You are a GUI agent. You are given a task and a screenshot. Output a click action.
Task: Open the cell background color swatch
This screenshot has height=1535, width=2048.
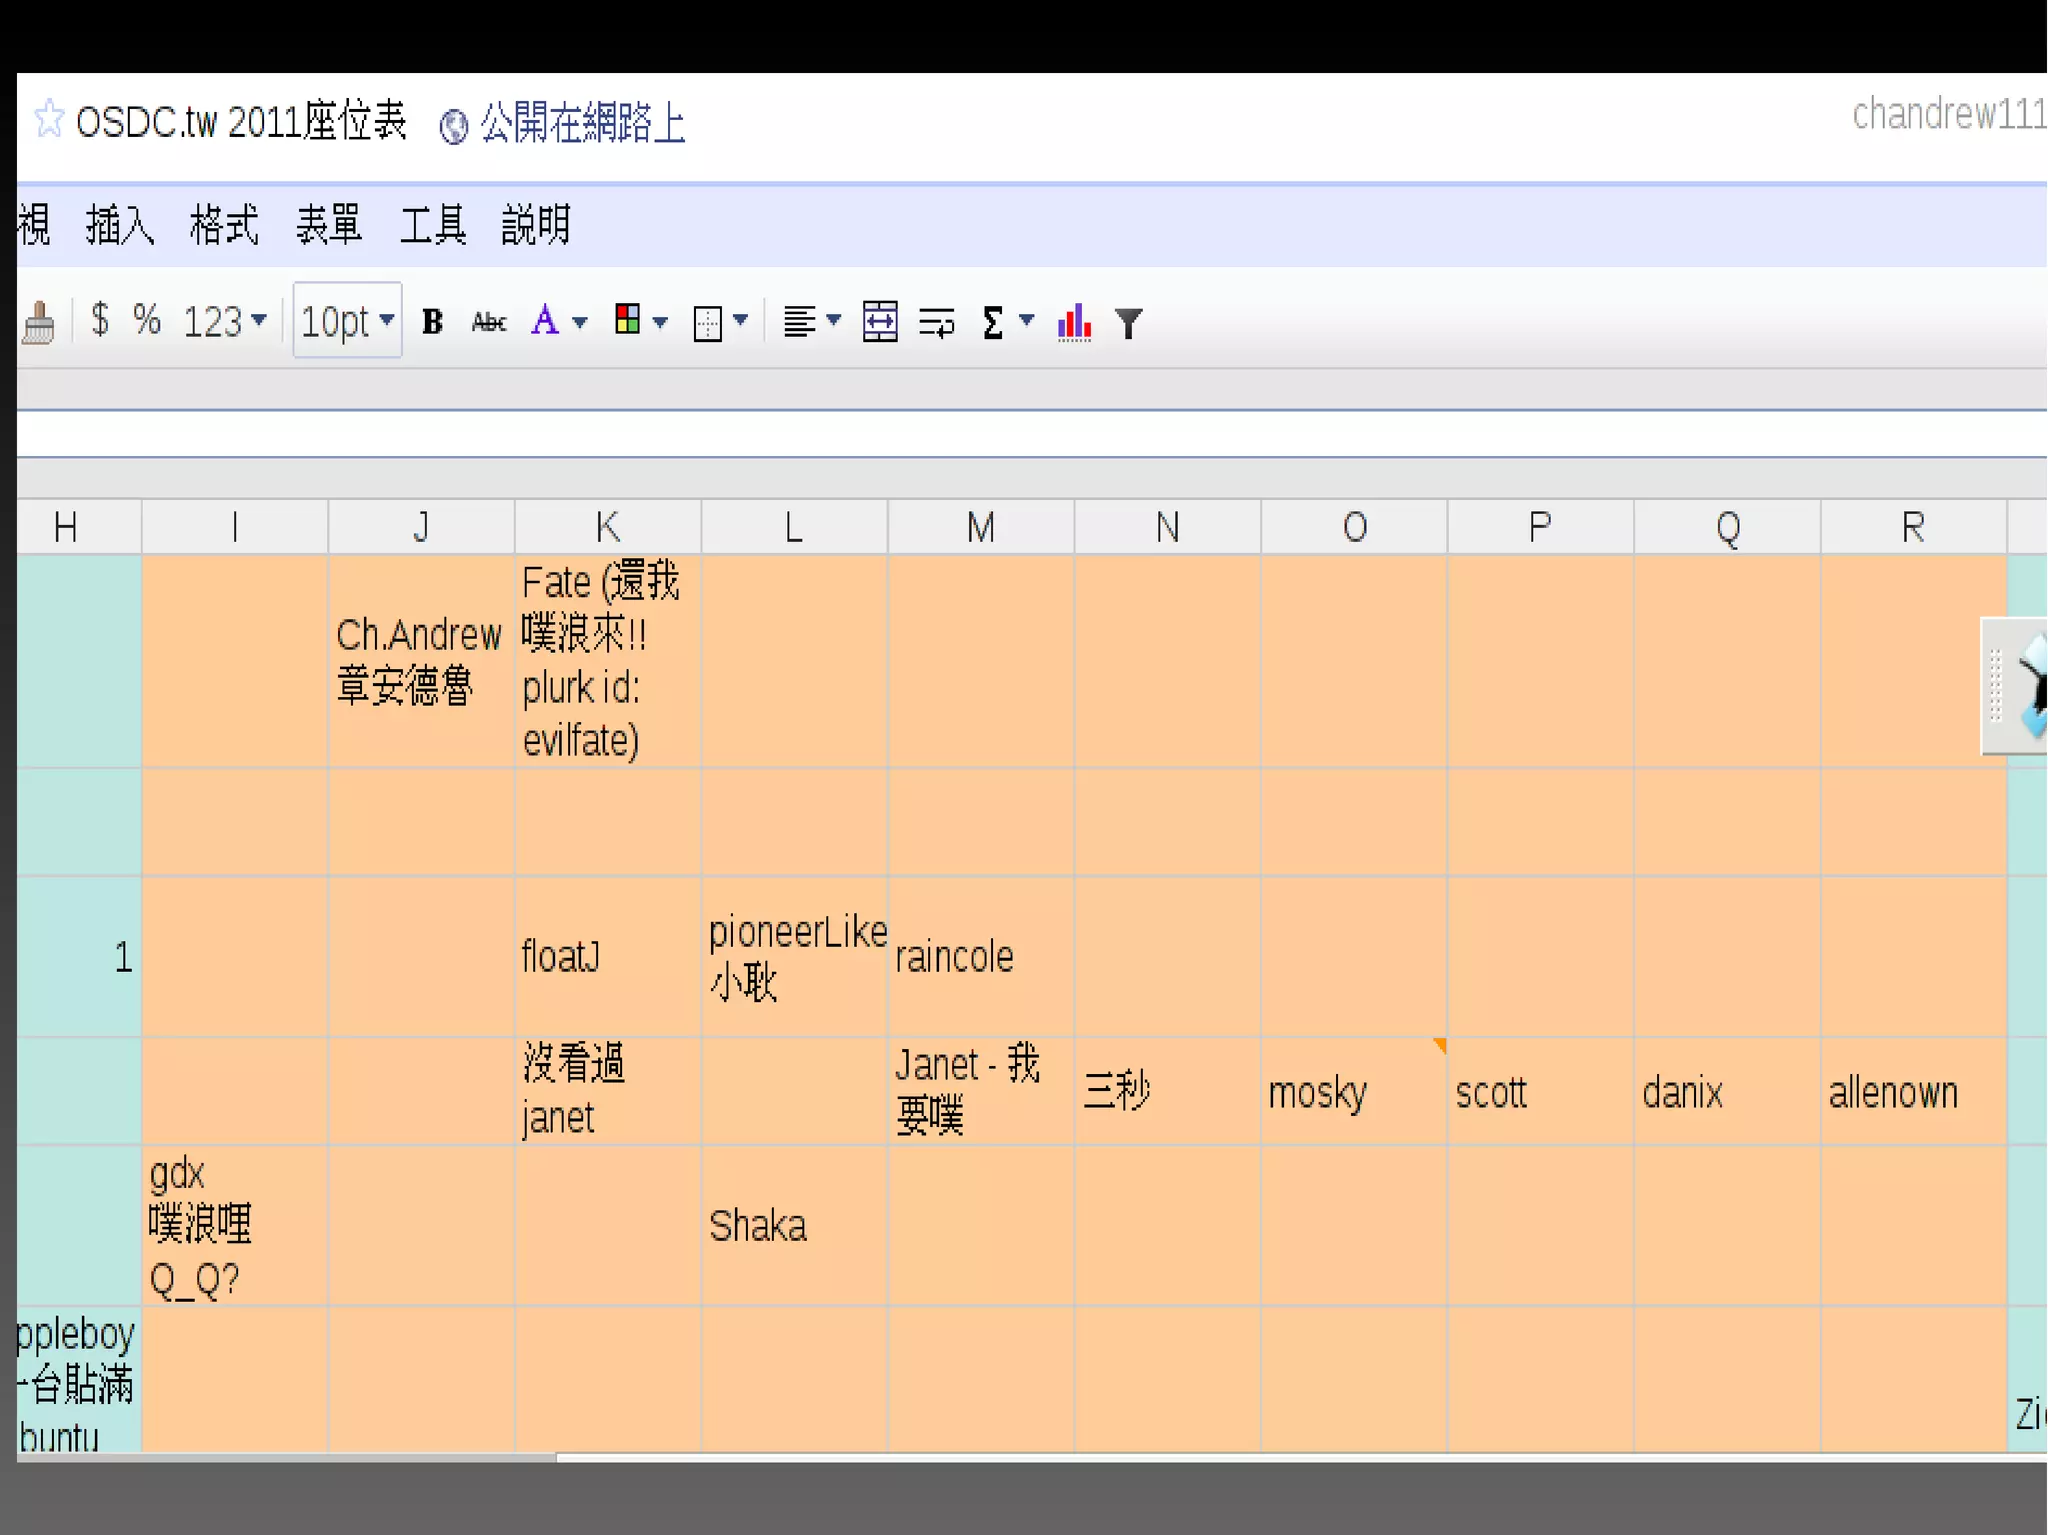tap(628, 320)
